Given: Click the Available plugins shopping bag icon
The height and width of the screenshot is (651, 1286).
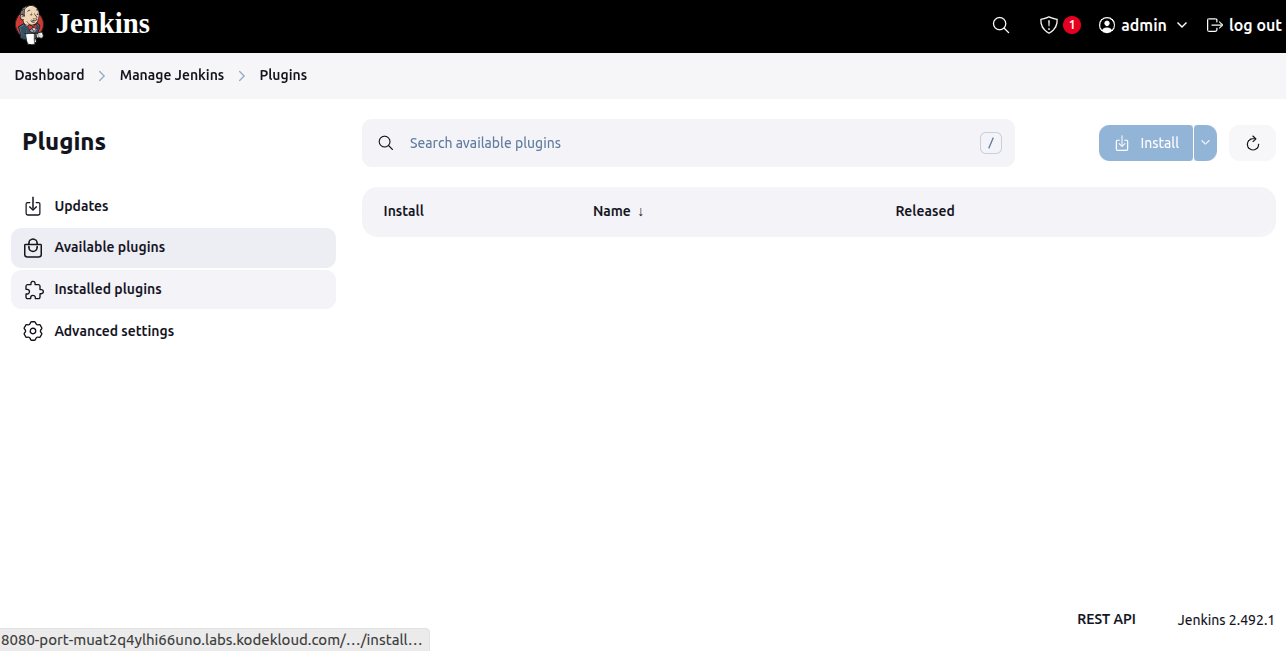Looking at the screenshot, I should point(33,247).
